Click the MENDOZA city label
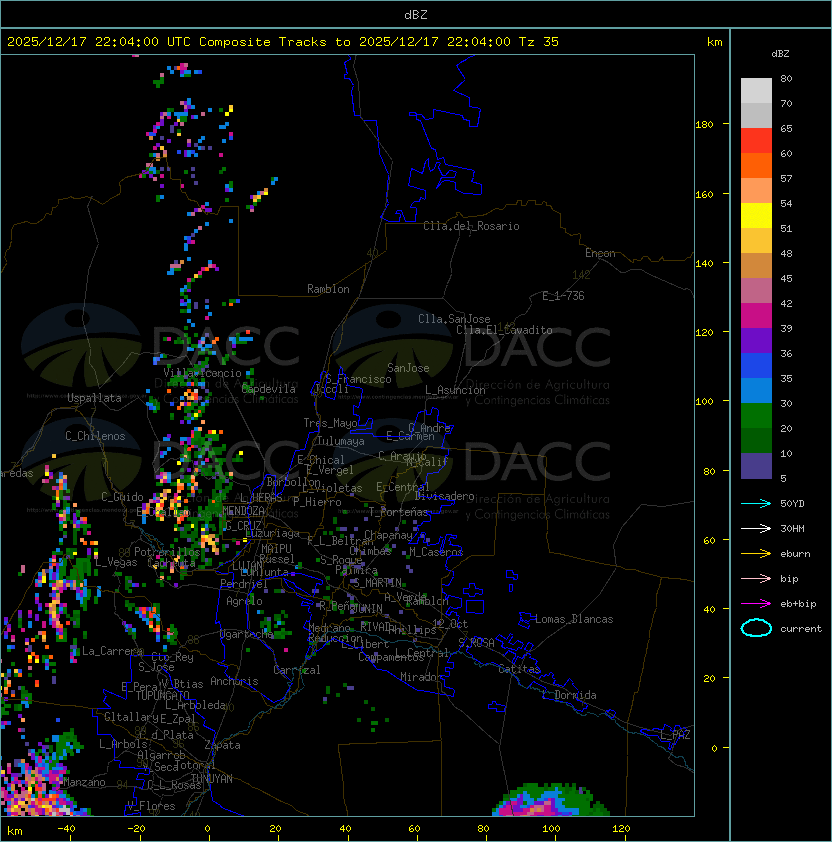 [243, 510]
